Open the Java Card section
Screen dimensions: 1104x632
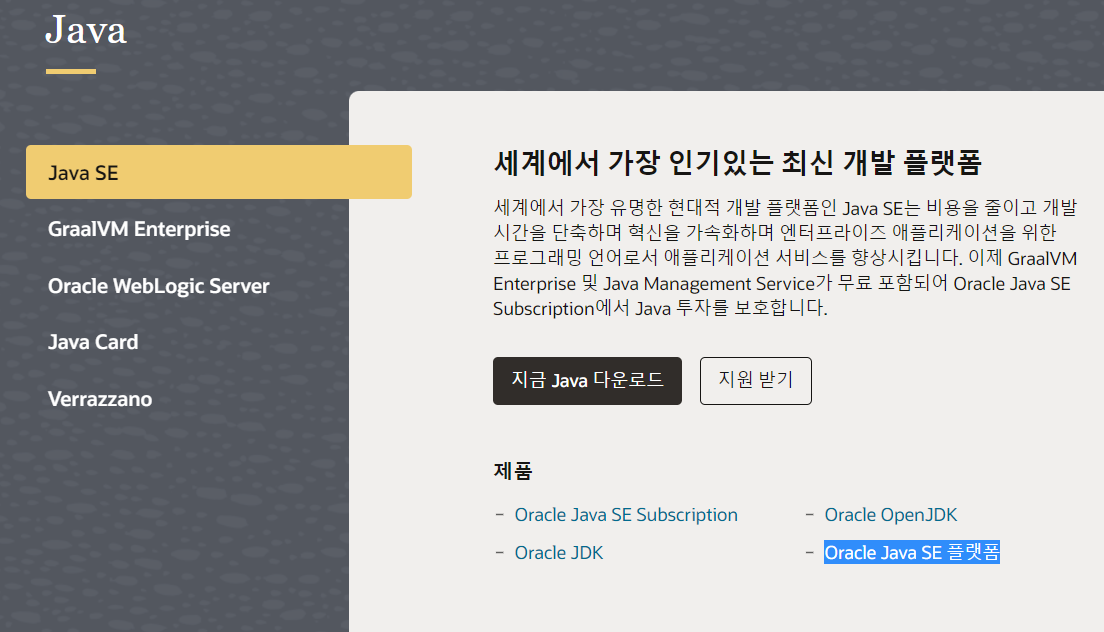[x=93, y=342]
